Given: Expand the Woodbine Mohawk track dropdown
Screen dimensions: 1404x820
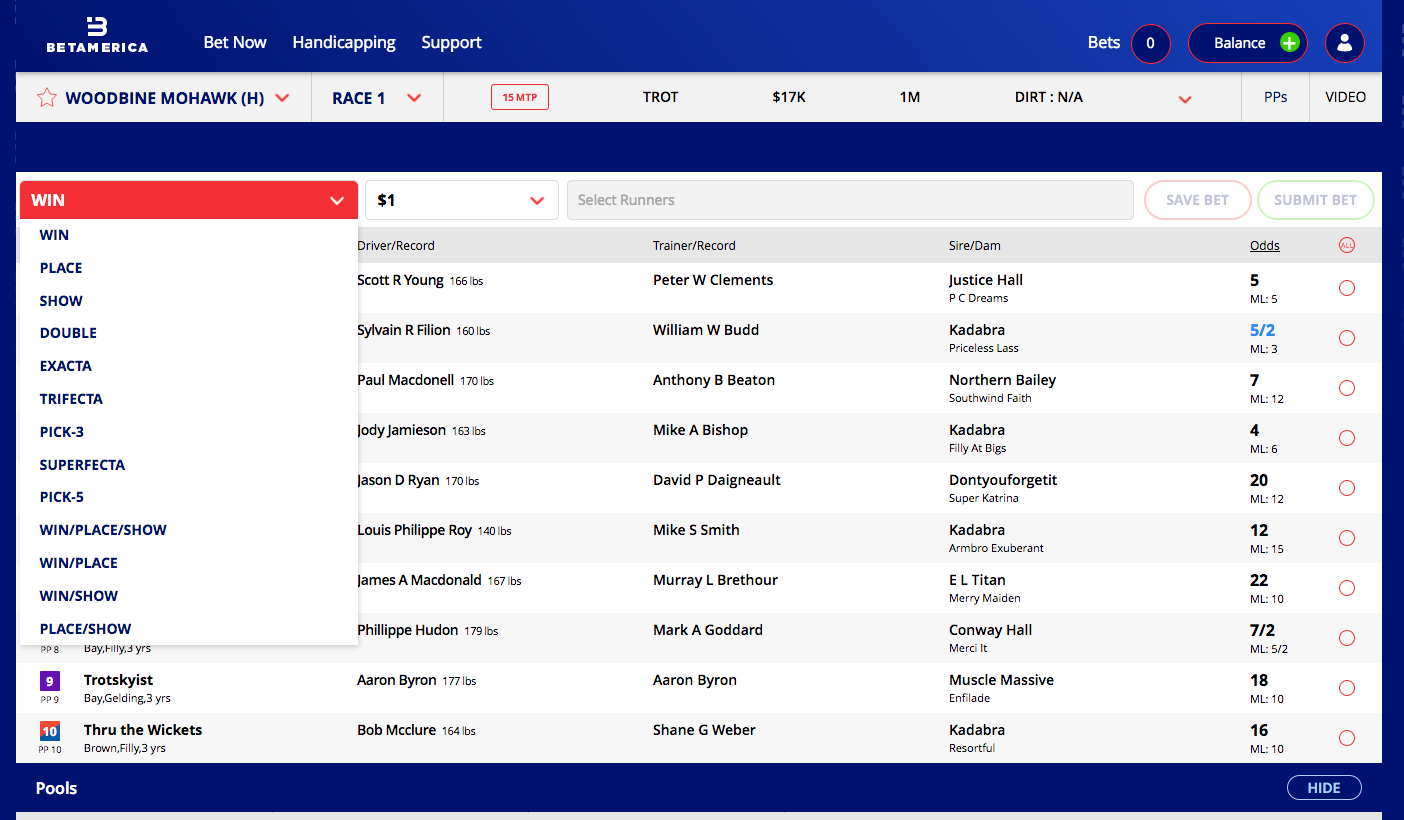Looking at the screenshot, I should tap(282, 98).
